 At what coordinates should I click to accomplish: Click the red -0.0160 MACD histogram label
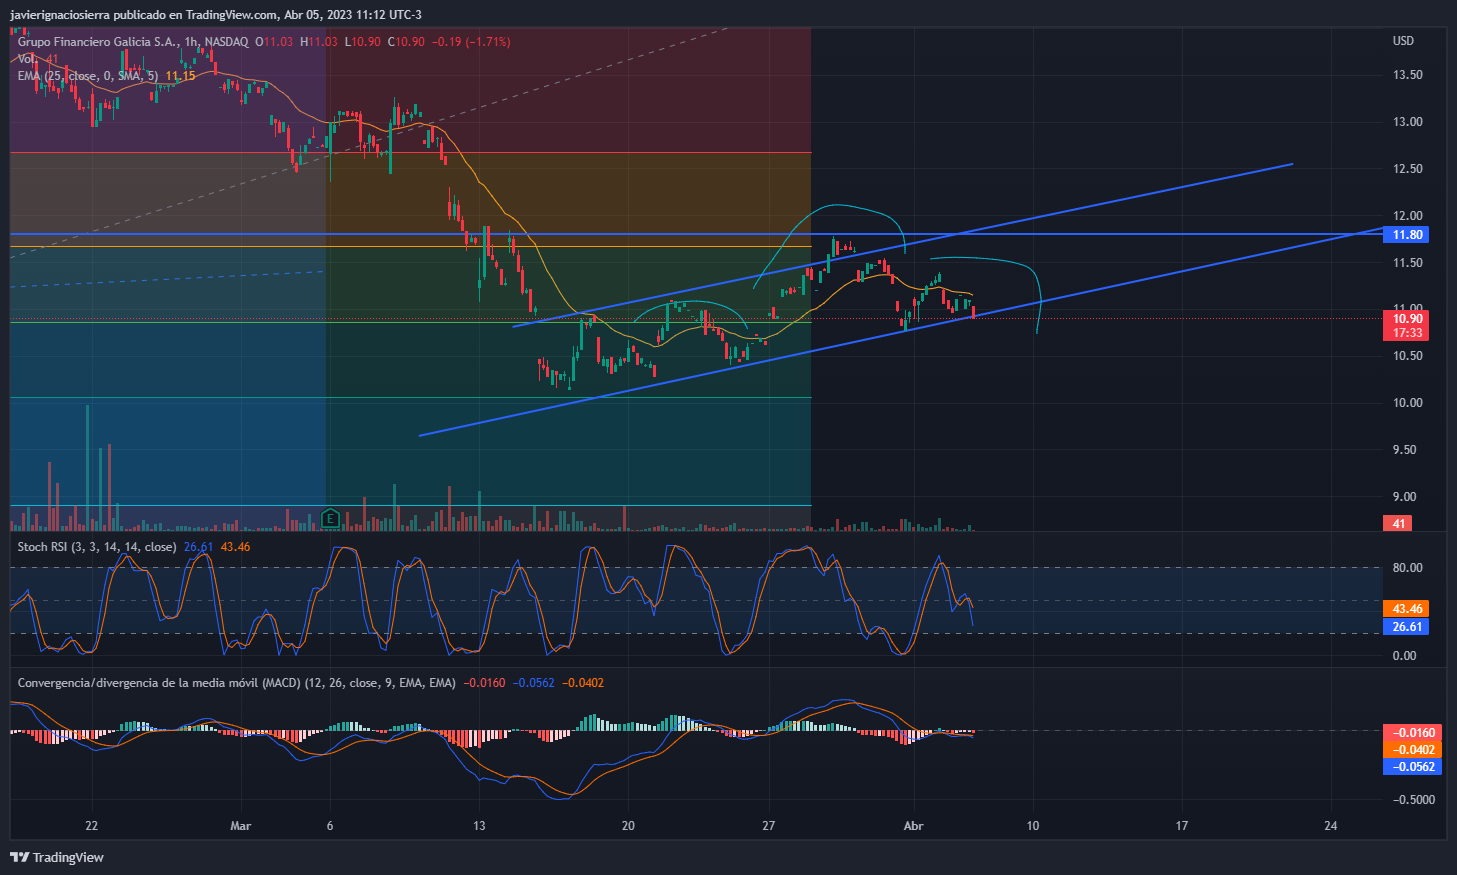click(x=1412, y=732)
